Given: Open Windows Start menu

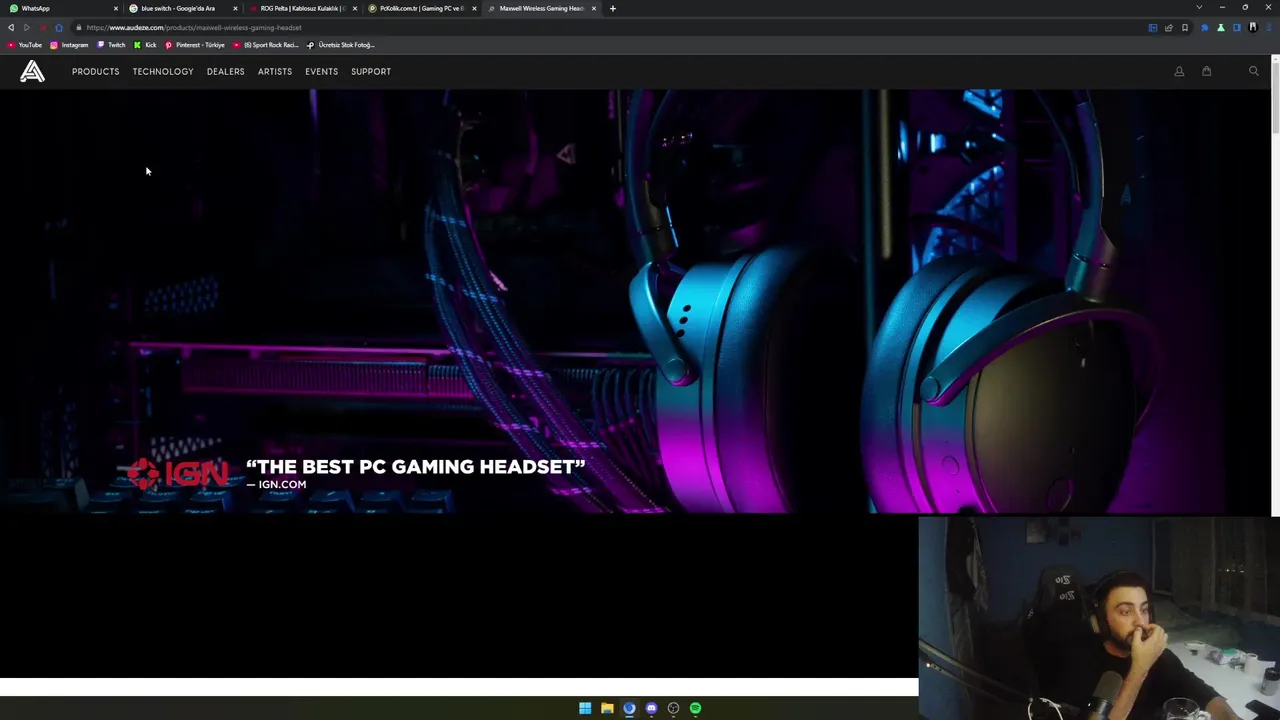Looking at the screenshot, I should pos(585,708).
